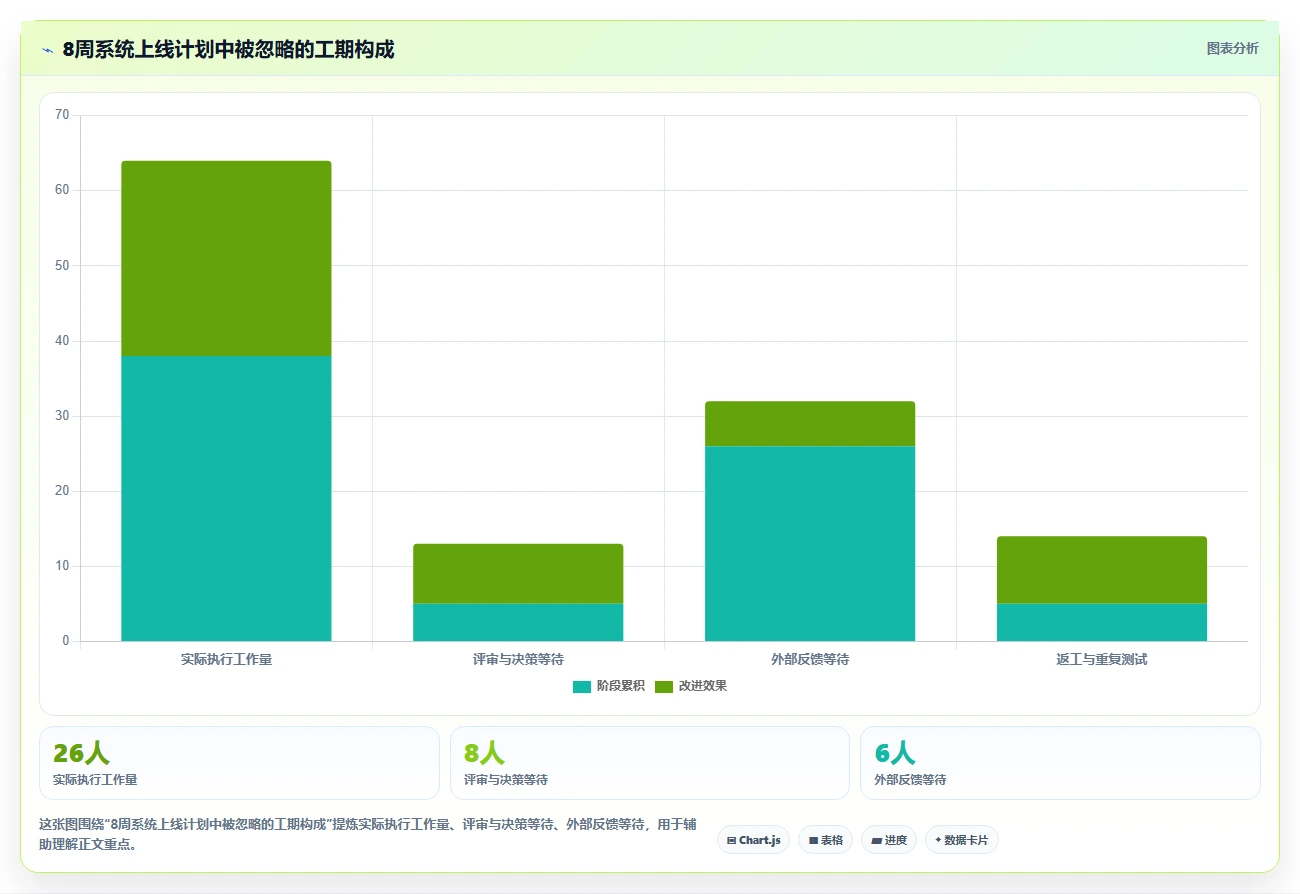Image resolution: width=1300 pixels, height=894 pixels.
Task: Click the teal 阶段累积 legend color box
Action: (582, 686)
